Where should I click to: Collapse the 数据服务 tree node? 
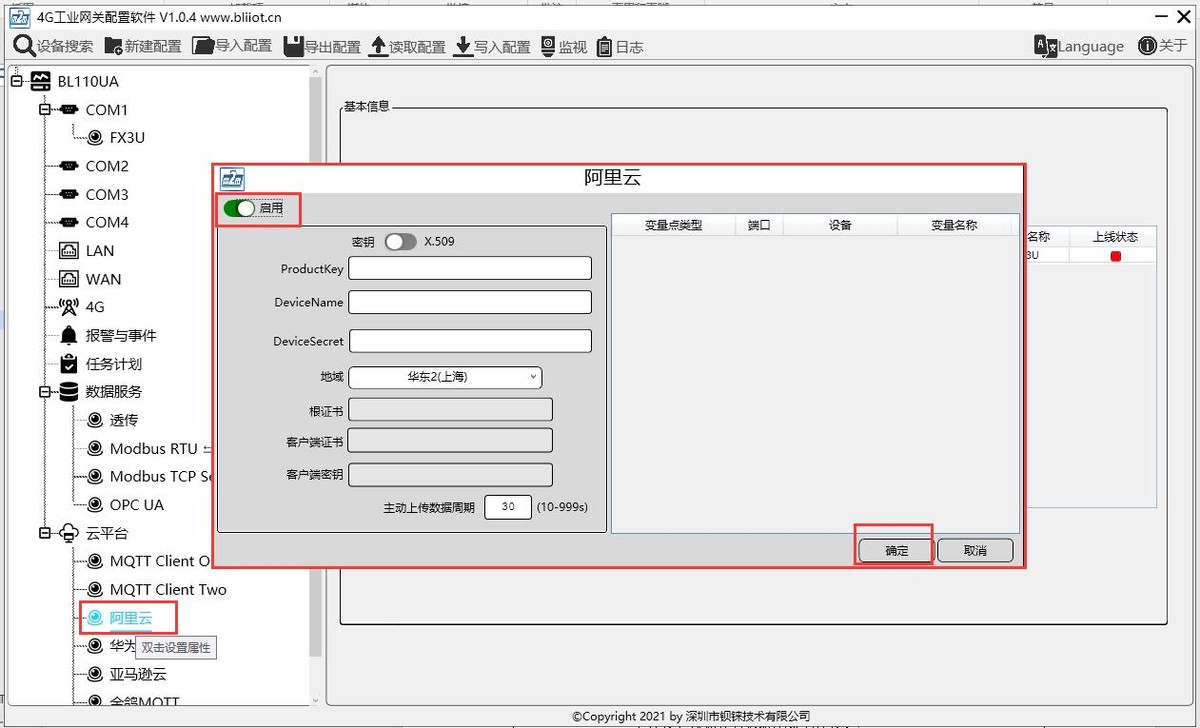pyautogui.click(x=44, y=392)
